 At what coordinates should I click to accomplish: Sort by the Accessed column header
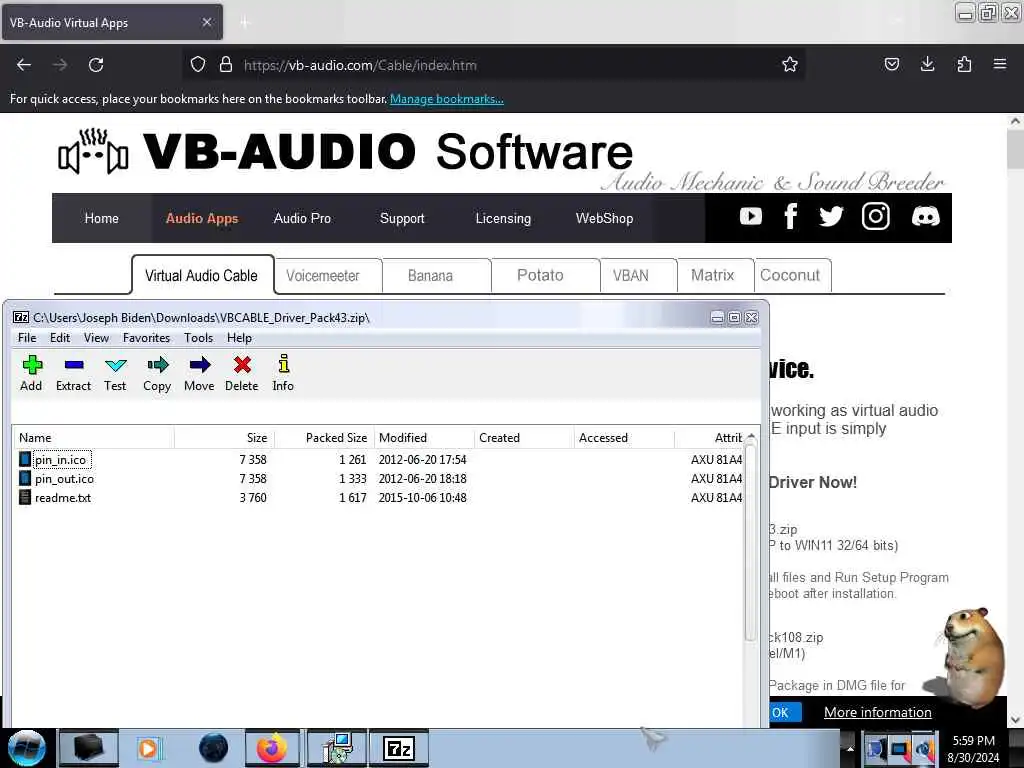[624, 438]
